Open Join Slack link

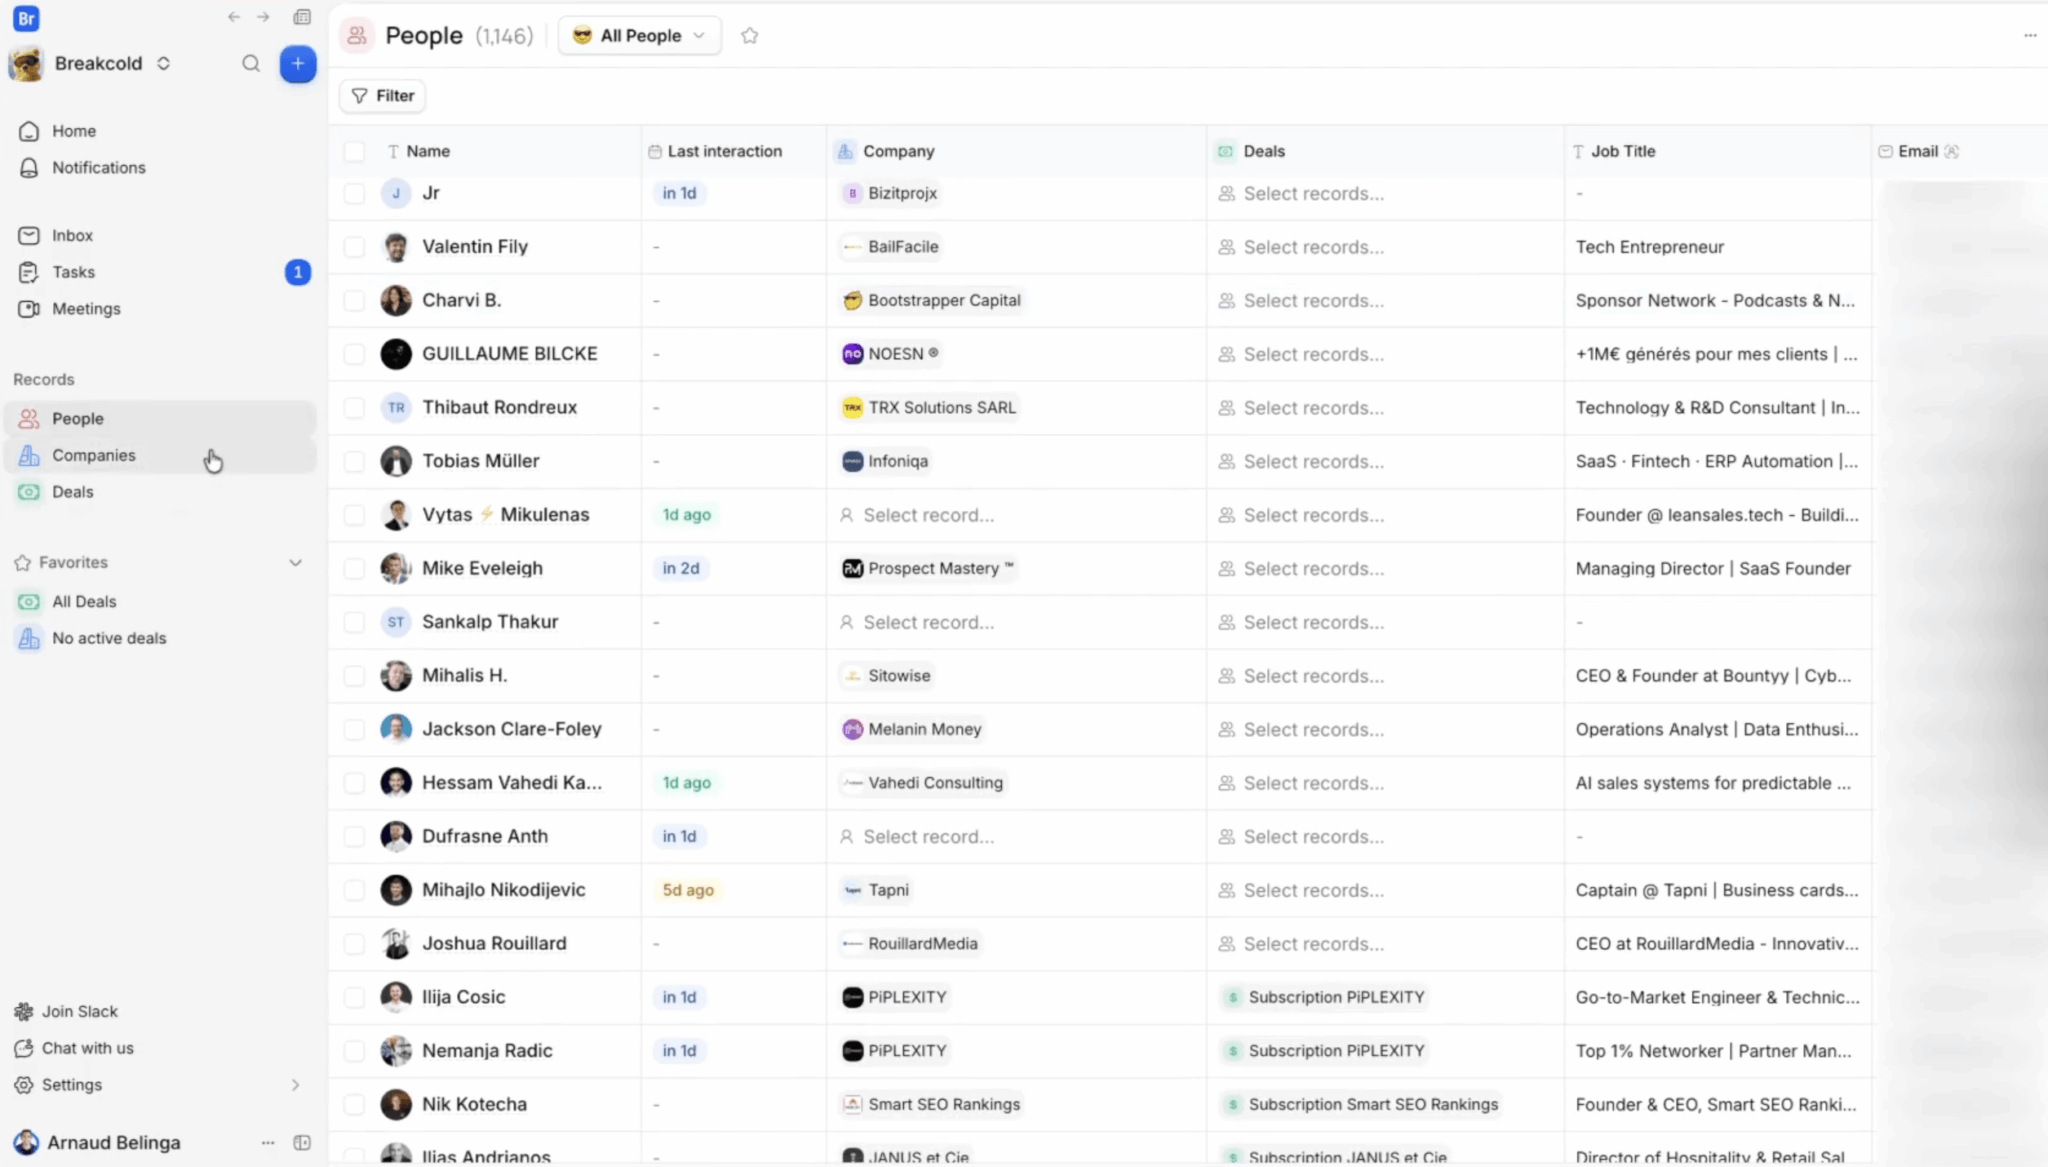pos(66,1012)
